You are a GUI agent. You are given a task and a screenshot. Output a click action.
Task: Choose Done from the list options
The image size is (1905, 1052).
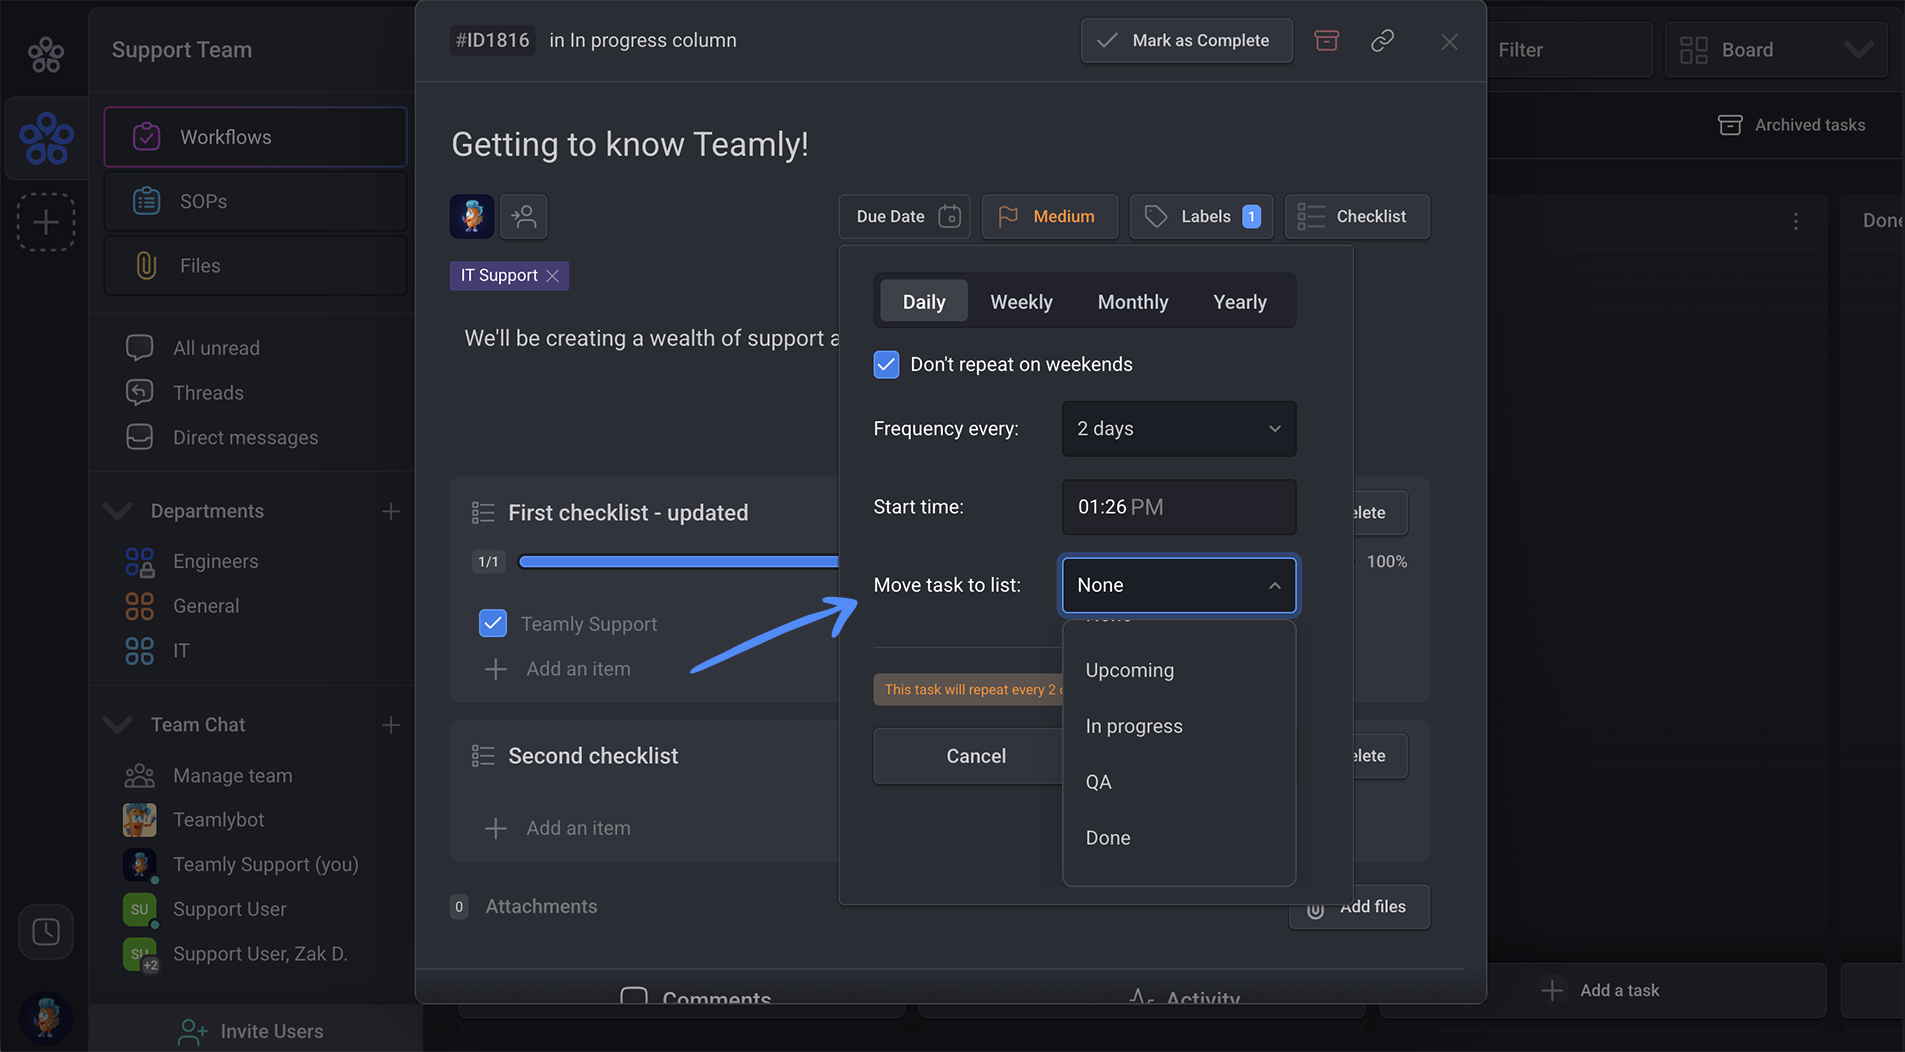pos(1179,838)
